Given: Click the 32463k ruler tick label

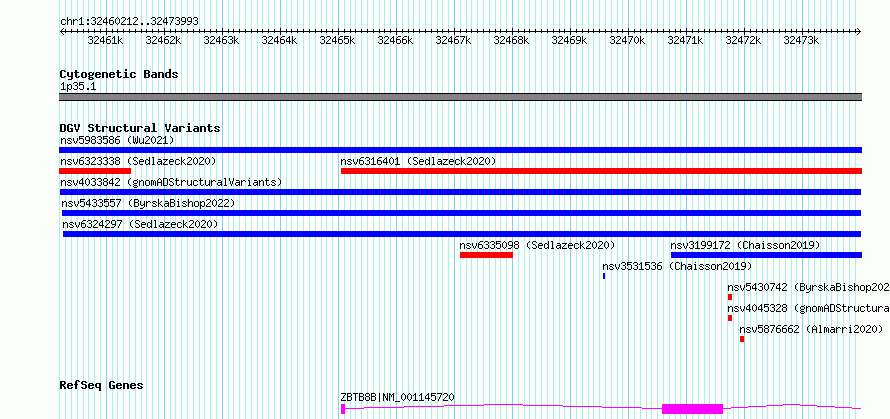Looking at the screenshot, I should tap(221, 40).
